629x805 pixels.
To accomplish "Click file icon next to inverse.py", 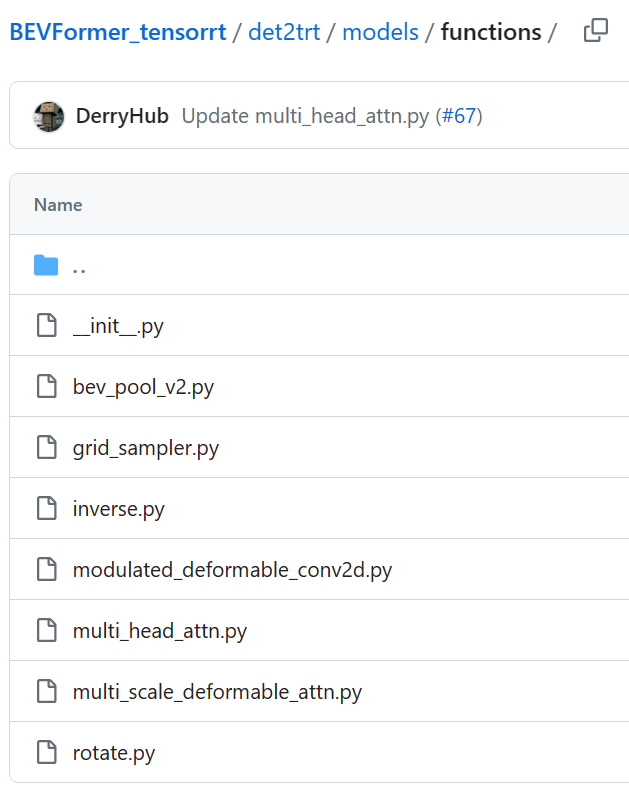I will coord(46,509).
